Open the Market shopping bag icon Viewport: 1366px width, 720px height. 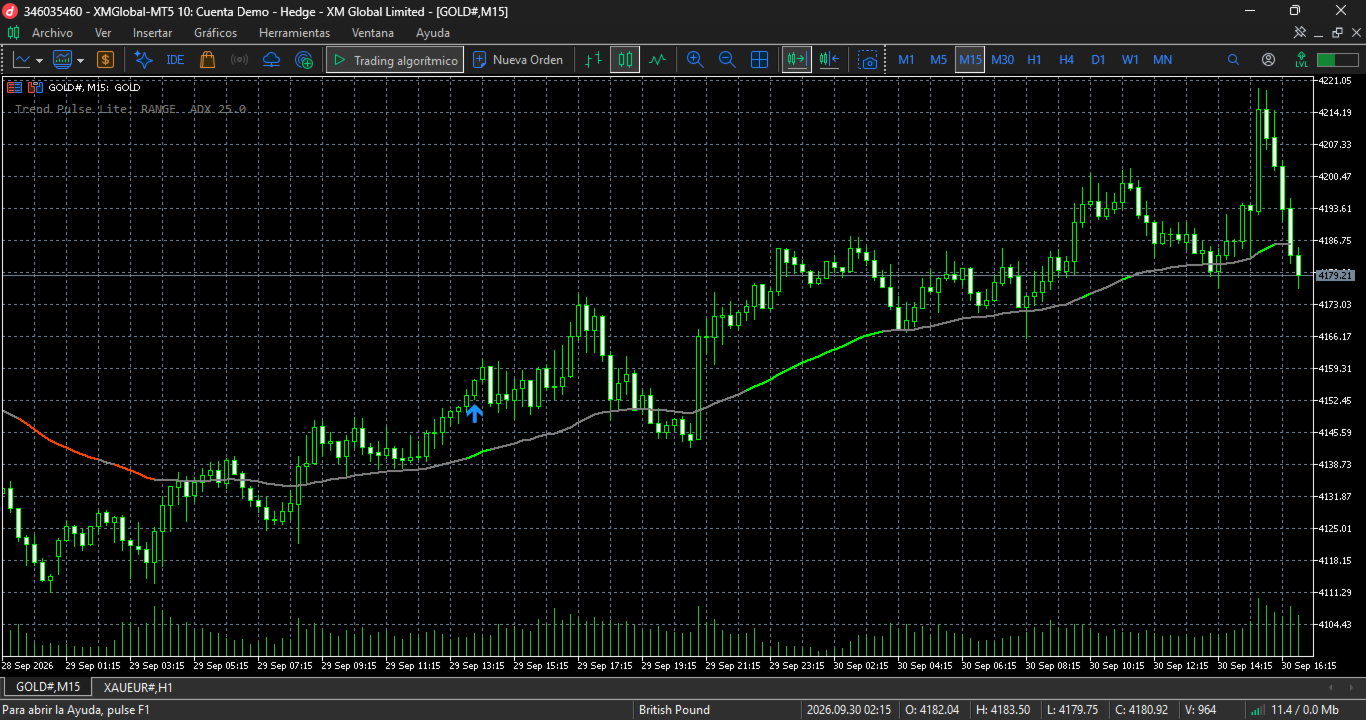click(207, 60)
